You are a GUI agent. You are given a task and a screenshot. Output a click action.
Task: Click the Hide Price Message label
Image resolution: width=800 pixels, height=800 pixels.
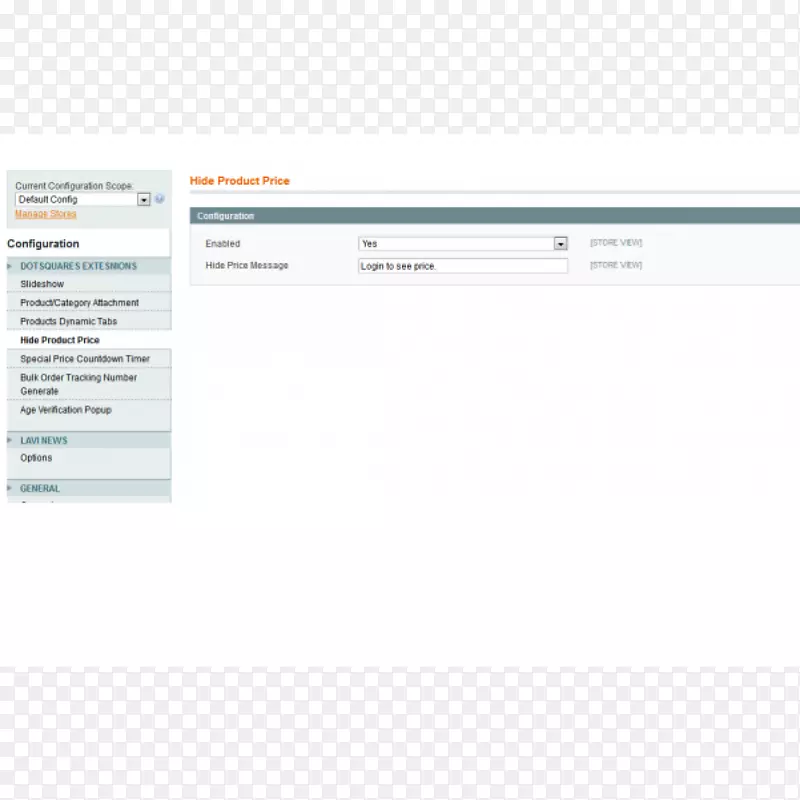coord(246,265)
